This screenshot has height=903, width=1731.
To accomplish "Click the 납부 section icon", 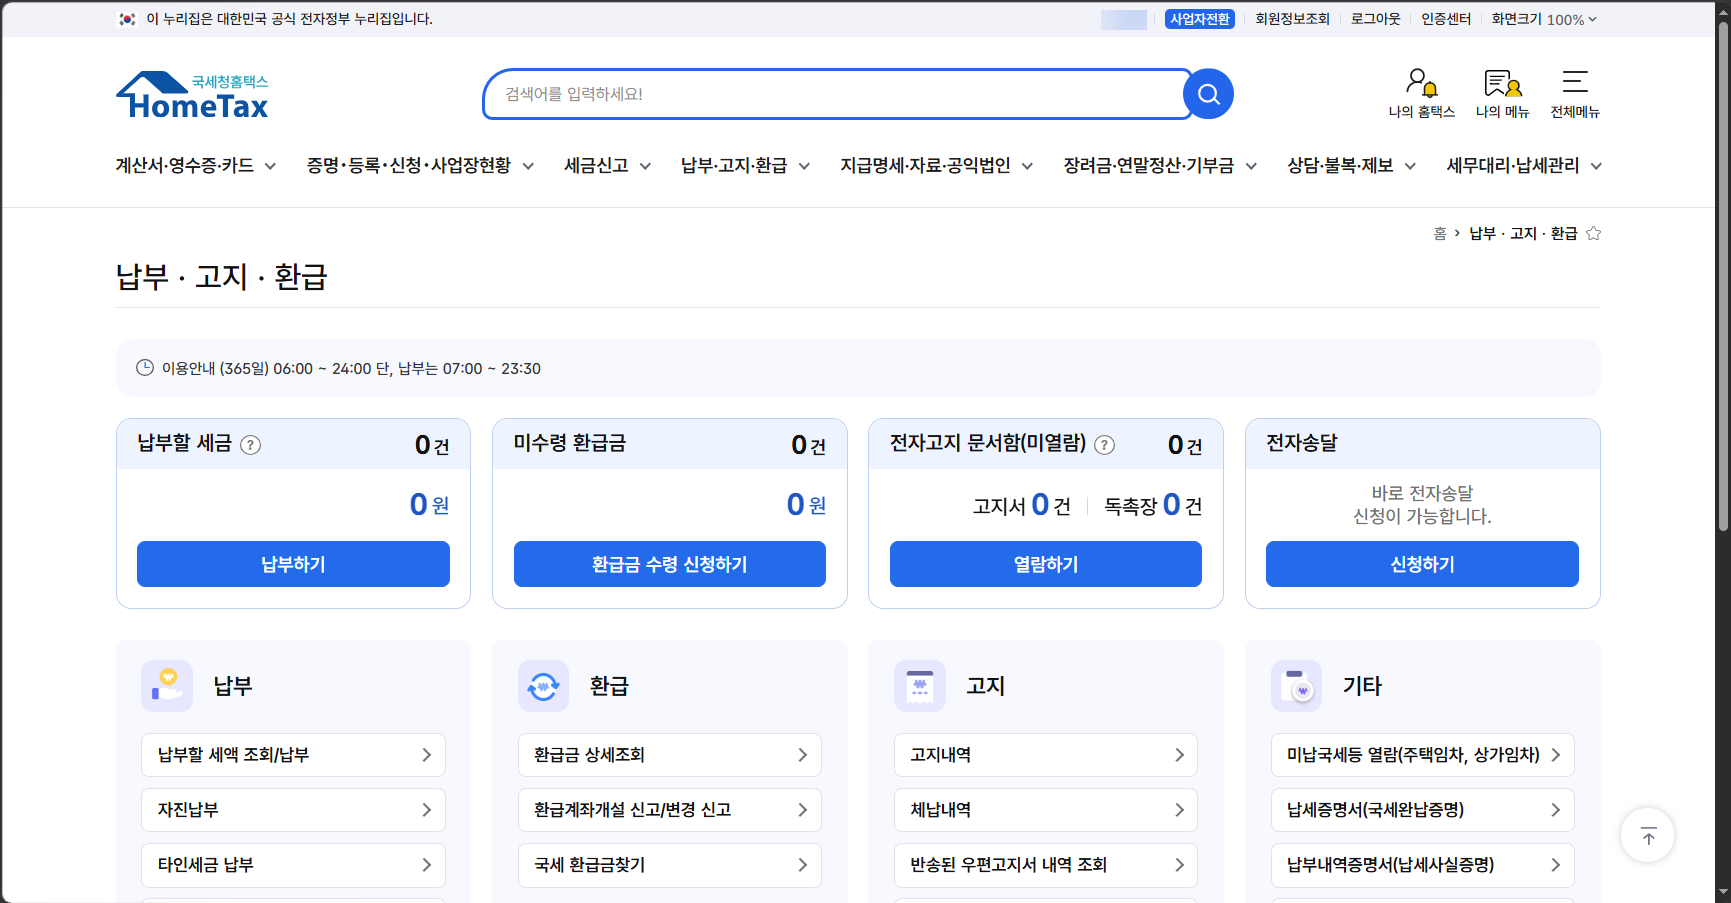I will coord(167,686).
